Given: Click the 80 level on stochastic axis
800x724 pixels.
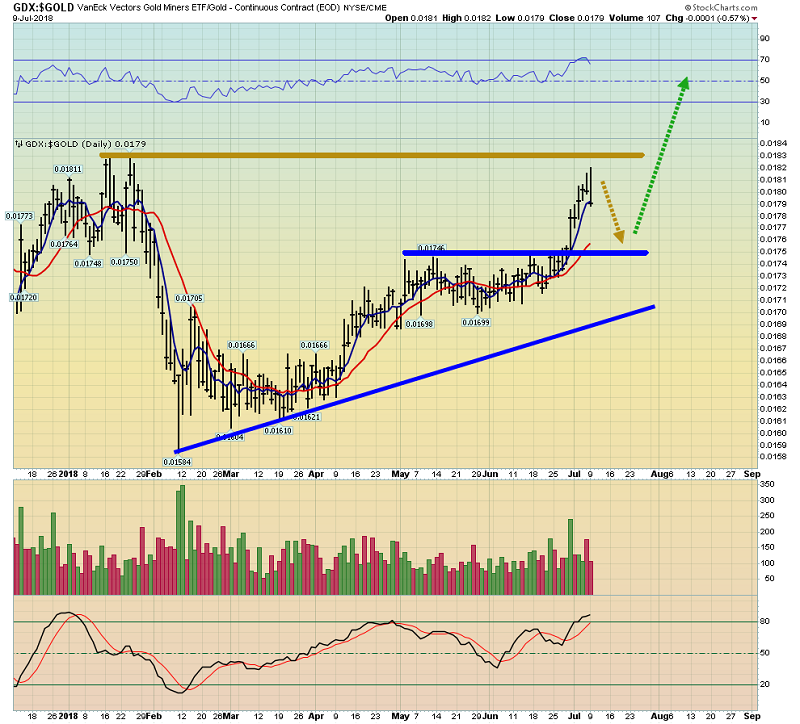Looking at the screenshot, I should 765,621.
